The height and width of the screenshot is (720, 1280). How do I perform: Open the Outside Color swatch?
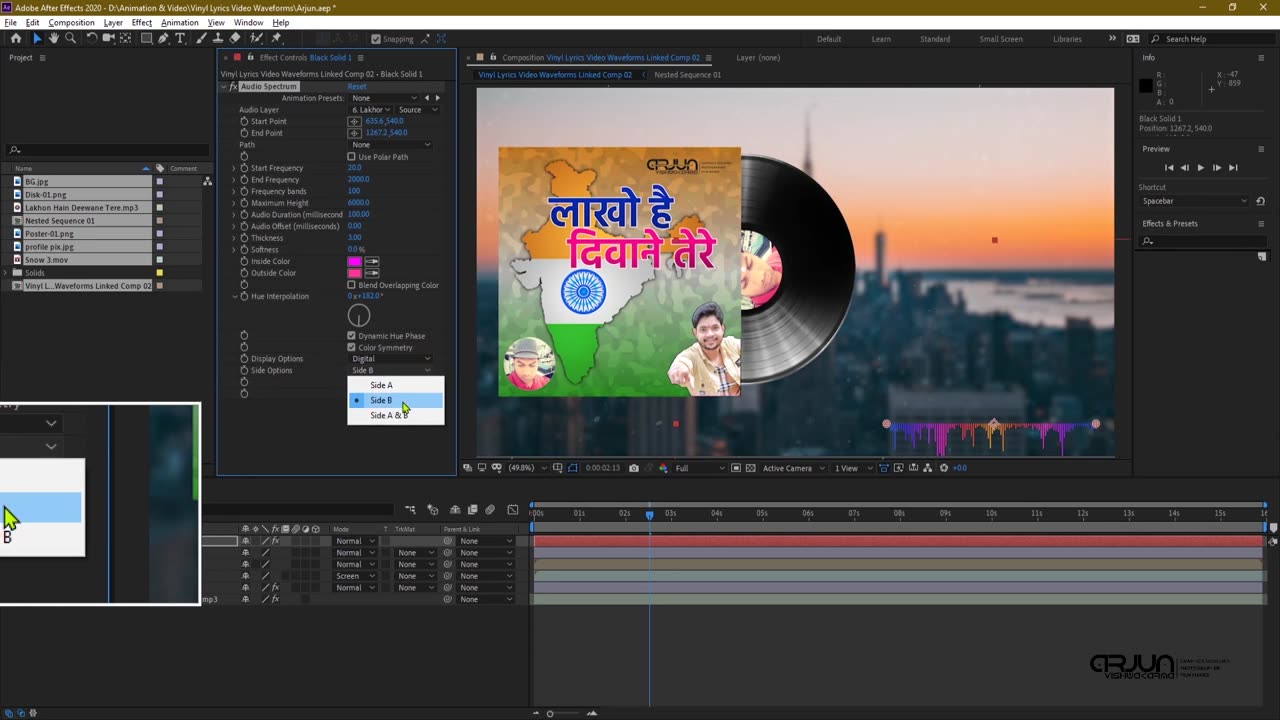354,273
